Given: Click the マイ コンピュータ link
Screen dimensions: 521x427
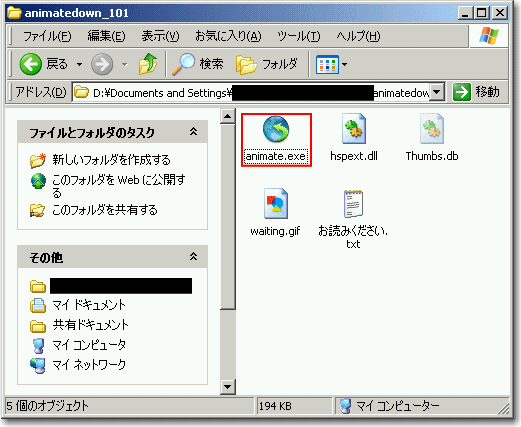Looking at the screenshot, I should [x=89, y=344].
